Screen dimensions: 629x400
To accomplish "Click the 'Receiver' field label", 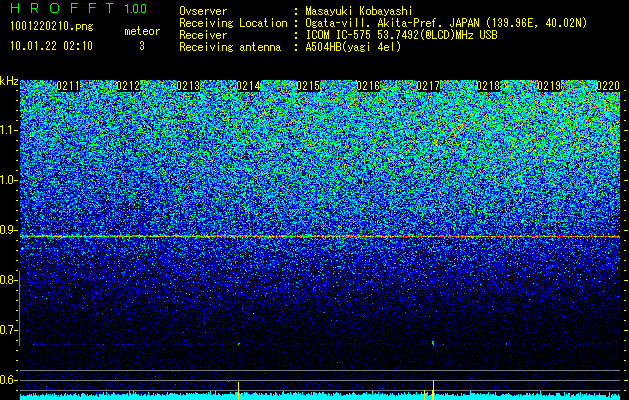I will click(x=203, y=35).
